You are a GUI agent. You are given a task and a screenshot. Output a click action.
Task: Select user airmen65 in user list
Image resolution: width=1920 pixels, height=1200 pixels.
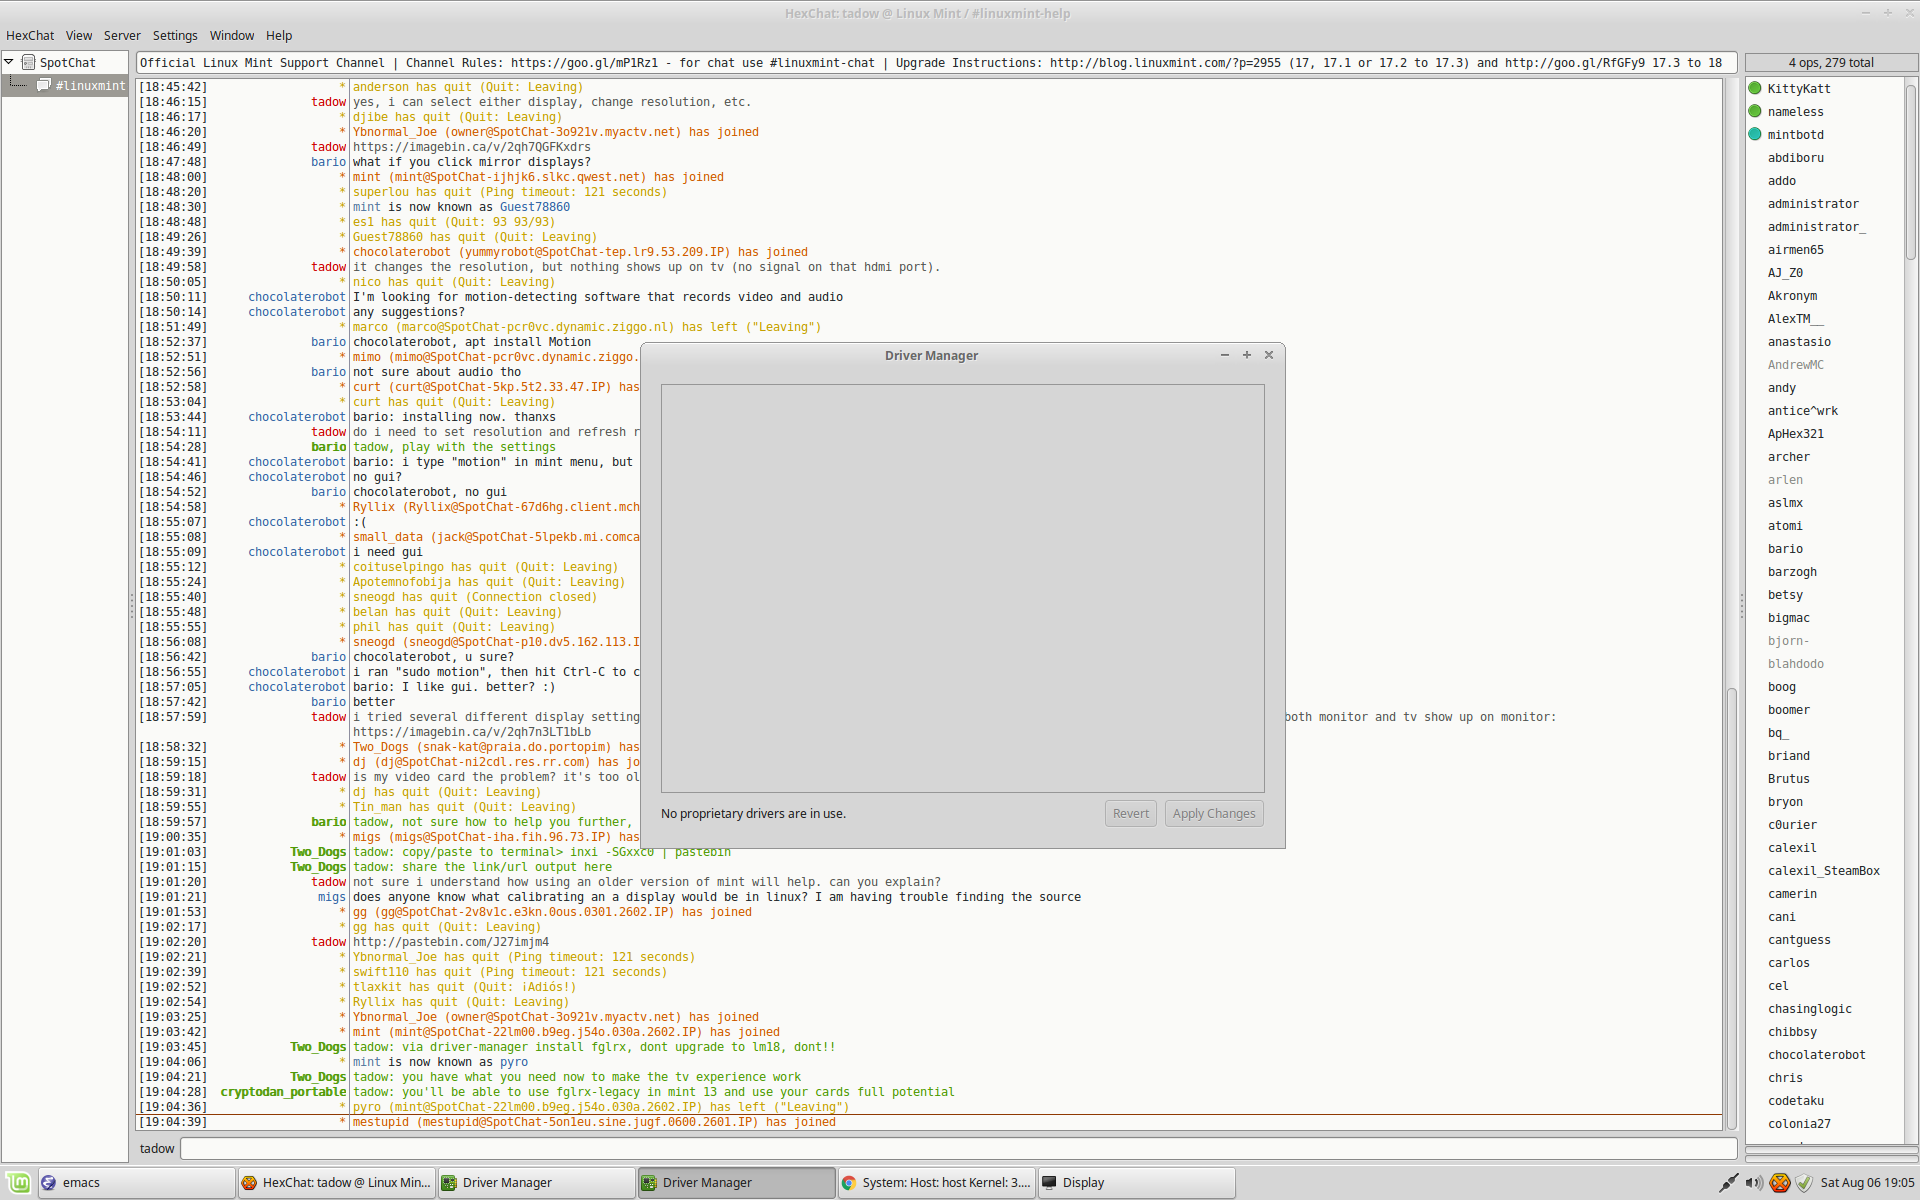point(1795,249)
